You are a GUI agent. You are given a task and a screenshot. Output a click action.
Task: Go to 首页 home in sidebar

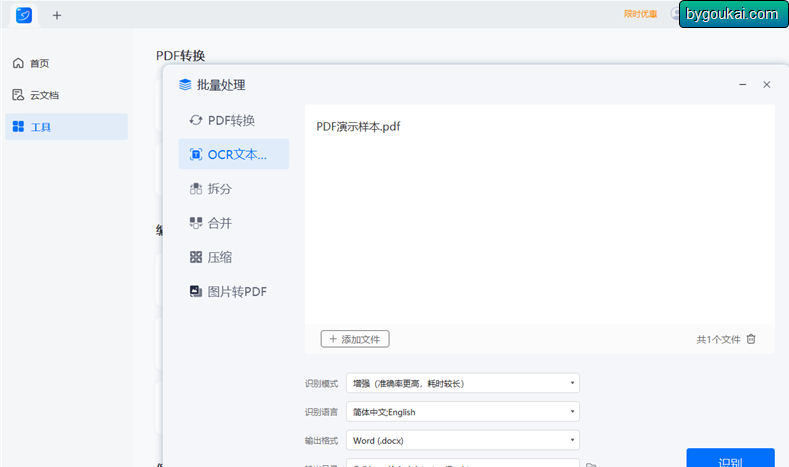(31, 63)
